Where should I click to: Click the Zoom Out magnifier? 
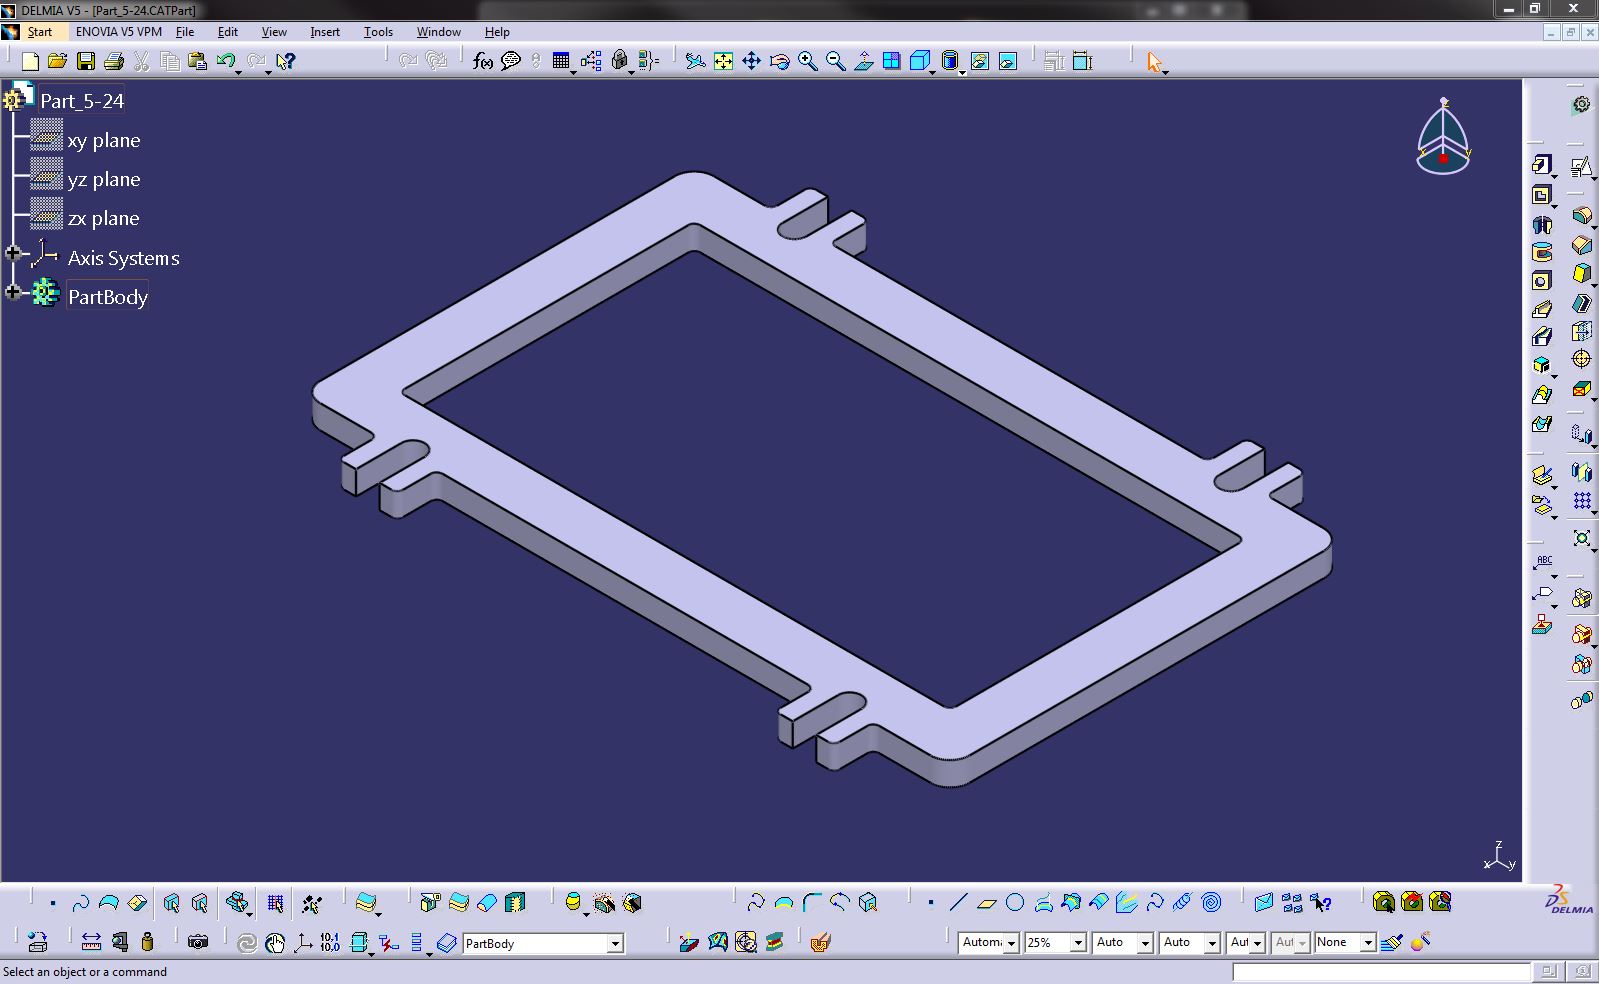(x=835, y=61)
